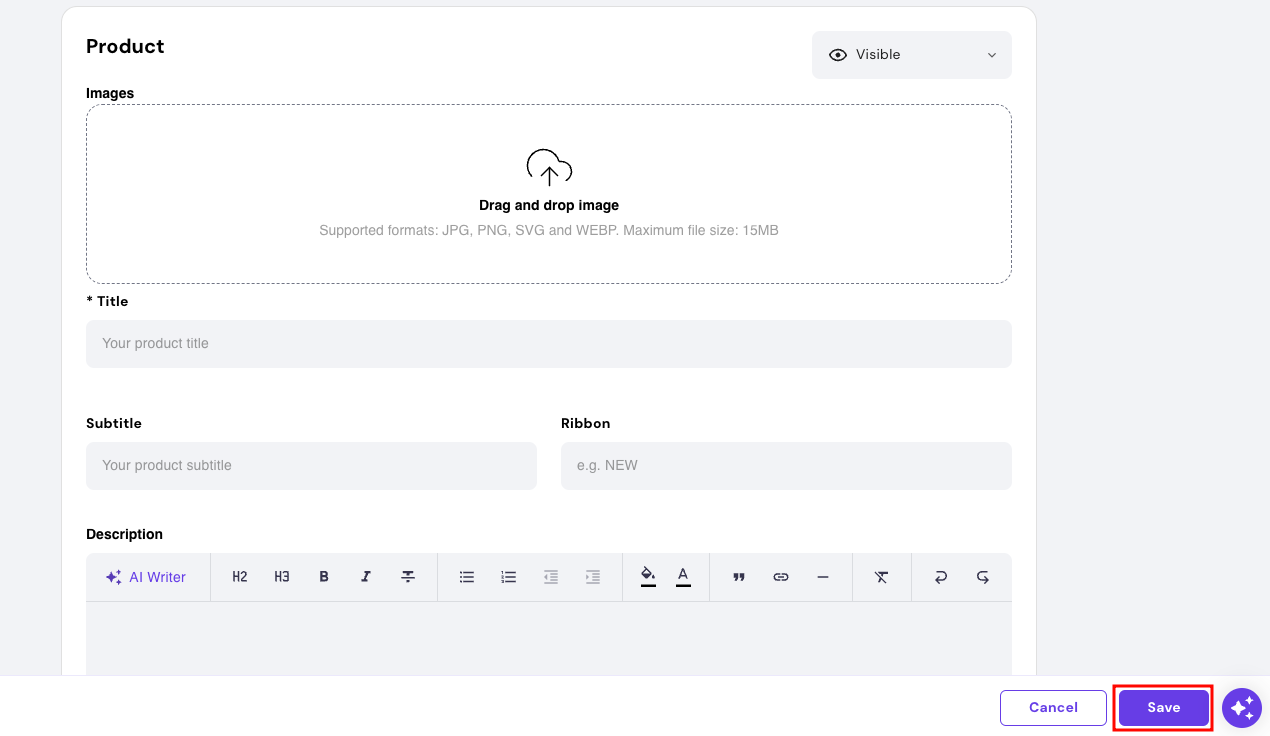
Task: Open the product visibility dropdown
Action: pyautogui.click(x=910, y=55)
